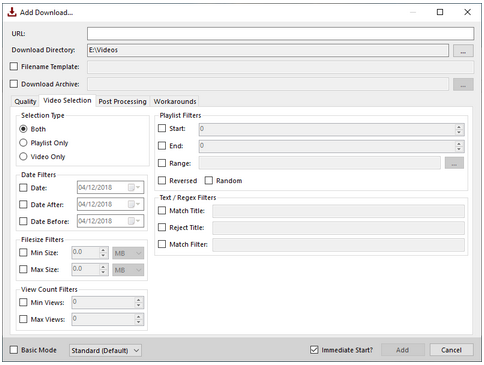Click the Reject Title text field
The image size is (484, 365).
pyautogui.click(x=338, y=228)
